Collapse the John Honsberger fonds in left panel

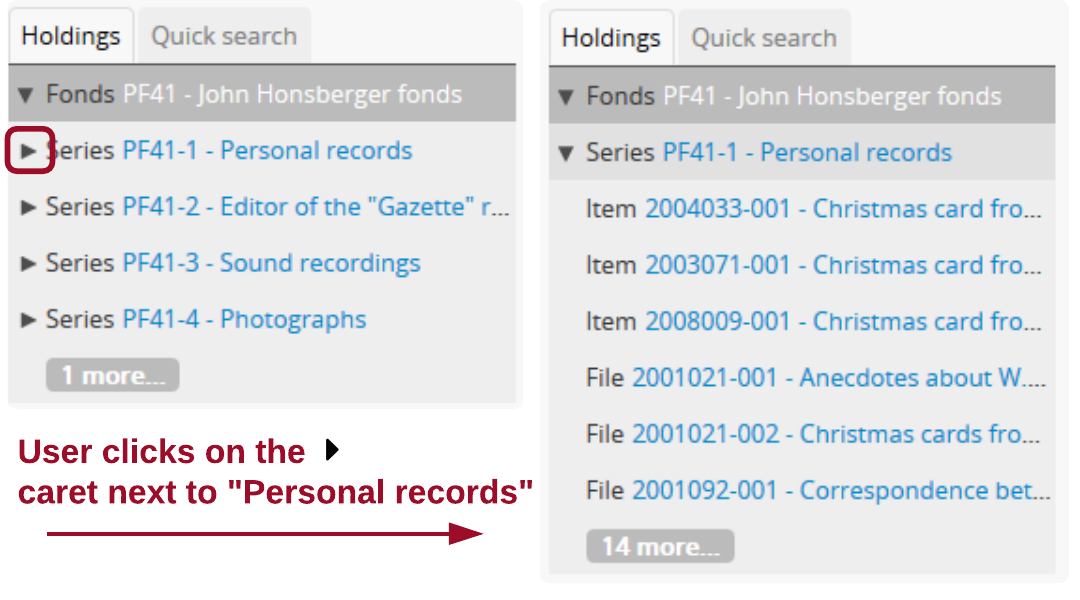(27, 95)
